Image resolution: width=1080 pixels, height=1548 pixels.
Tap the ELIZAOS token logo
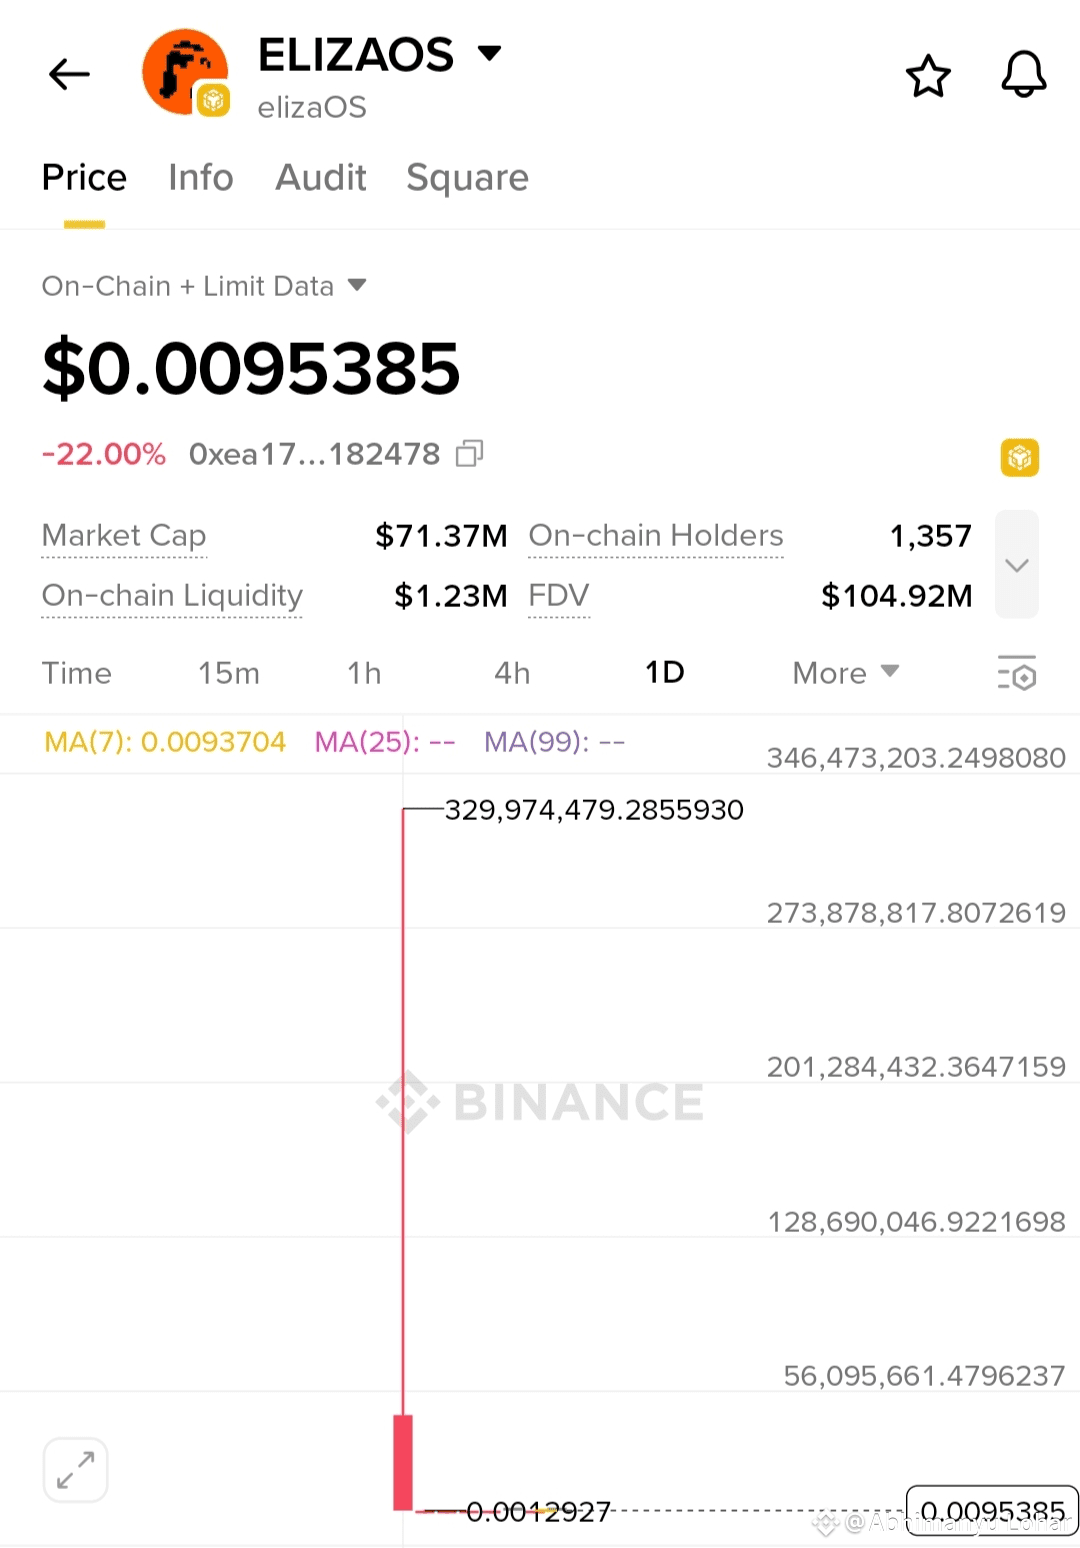coord(186,73)
